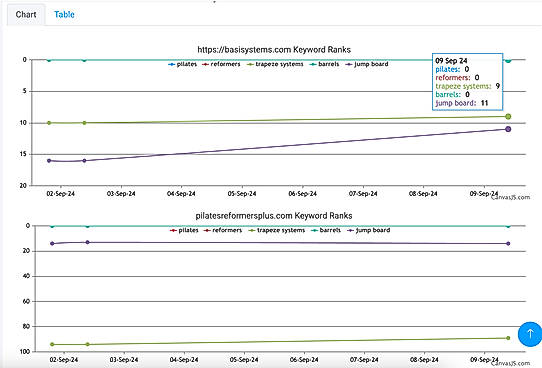Click the https://basisystems.com Keyword Ranks title
Image resolution: width=542 pixels, height=368 pixels.
pyautogui.click(x=274, y=50)
